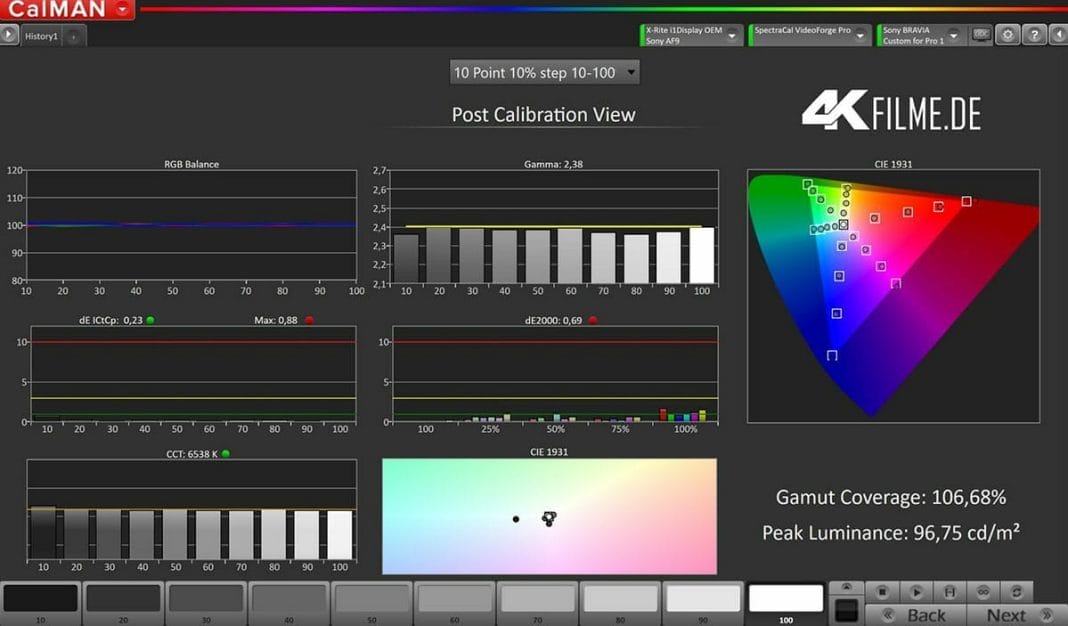1068x626 pixels.
Task: Click the refresh cycle icon
Action: point(1016,592)
